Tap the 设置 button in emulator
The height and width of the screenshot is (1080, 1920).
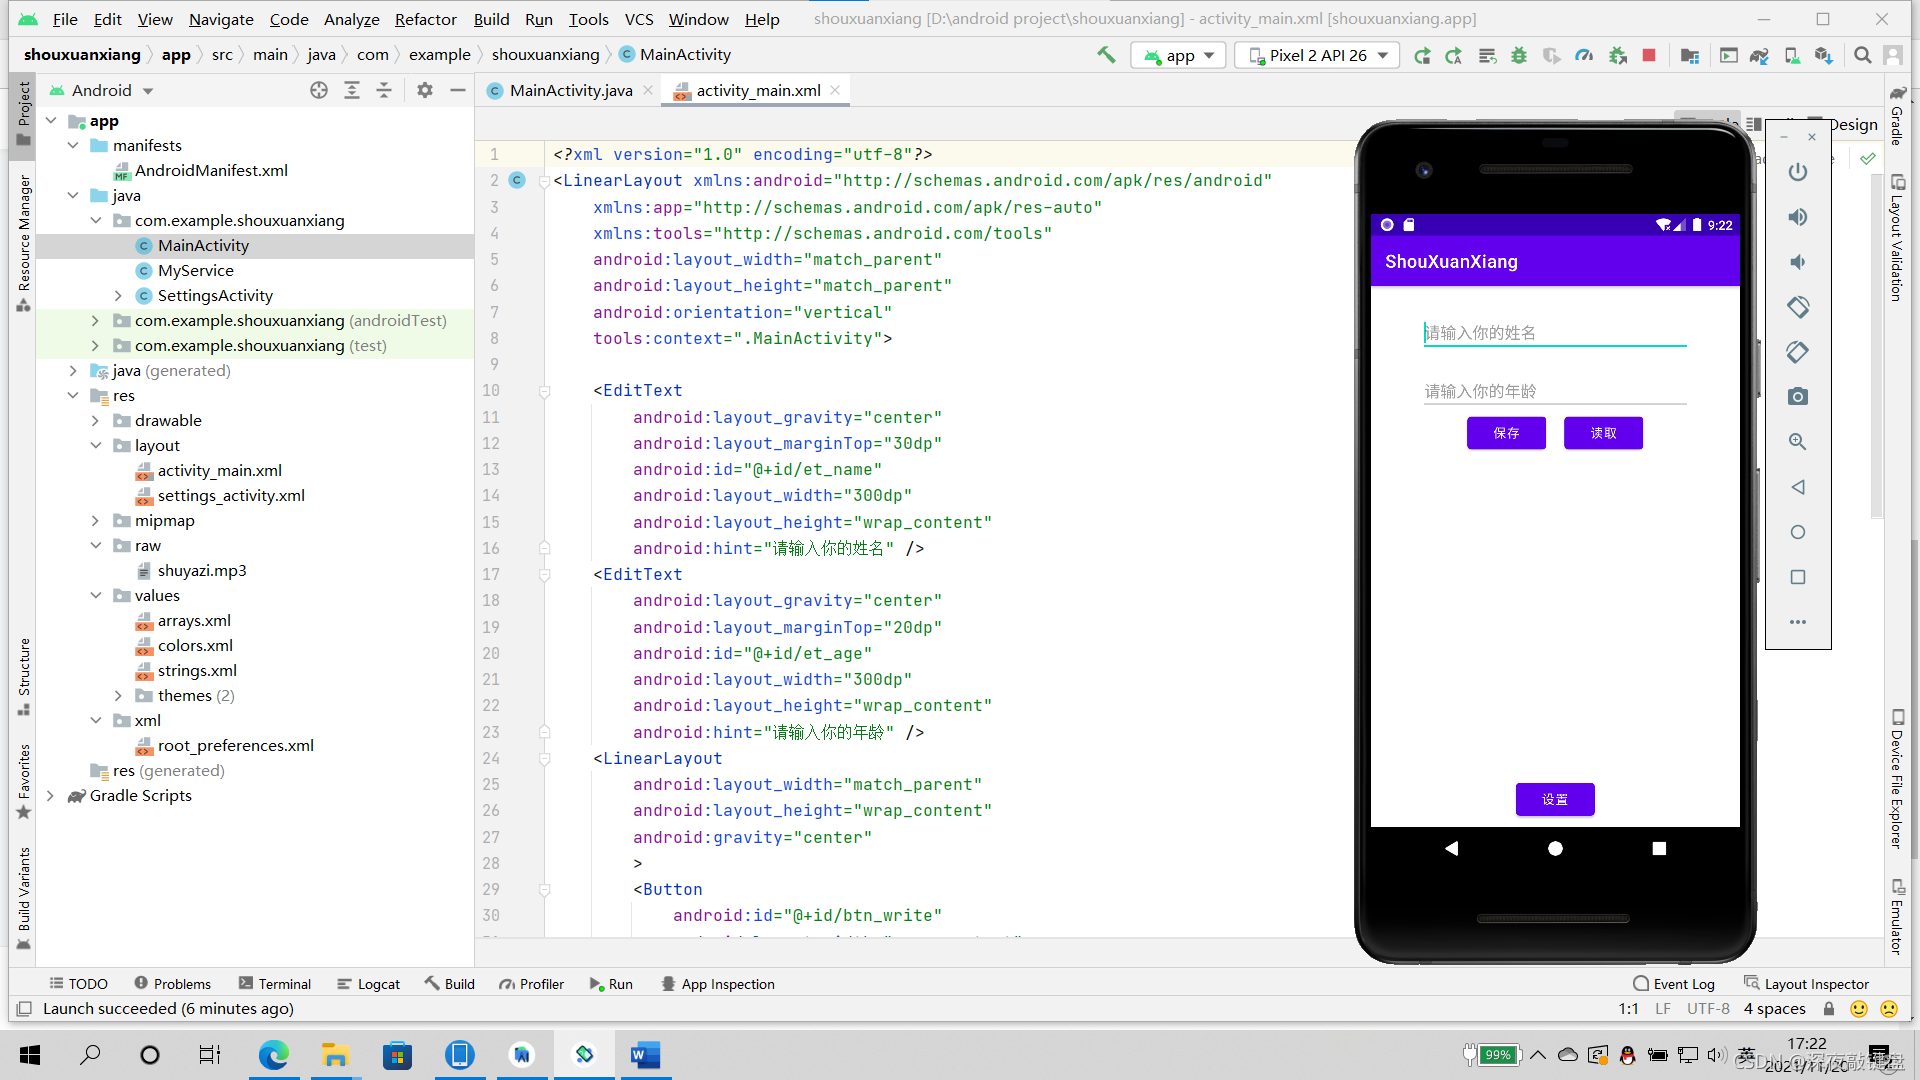tap(1554, 799)
